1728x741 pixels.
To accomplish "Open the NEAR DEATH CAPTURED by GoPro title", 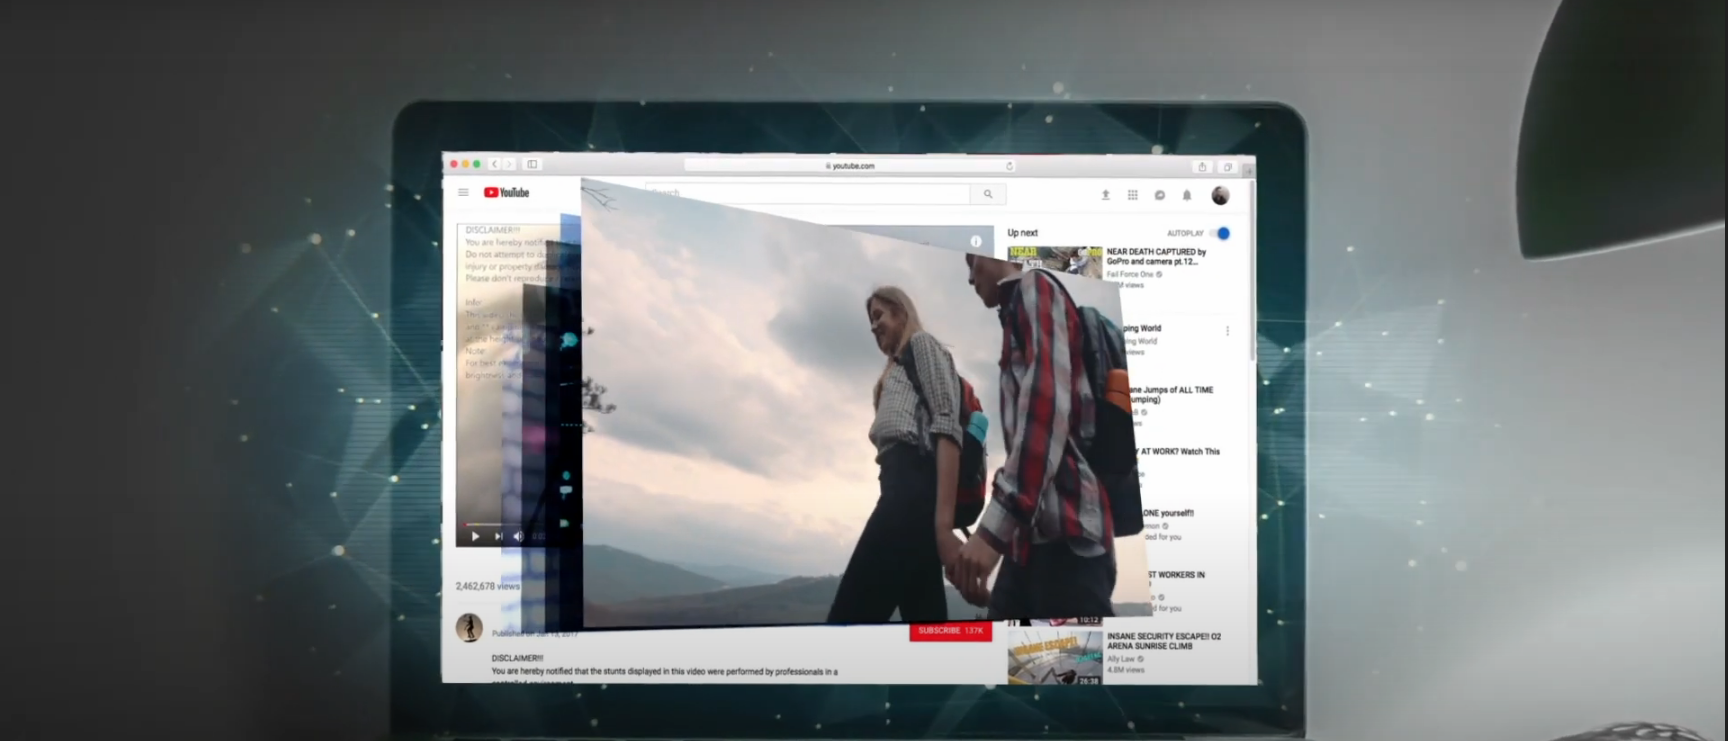I will (1156, 257).
